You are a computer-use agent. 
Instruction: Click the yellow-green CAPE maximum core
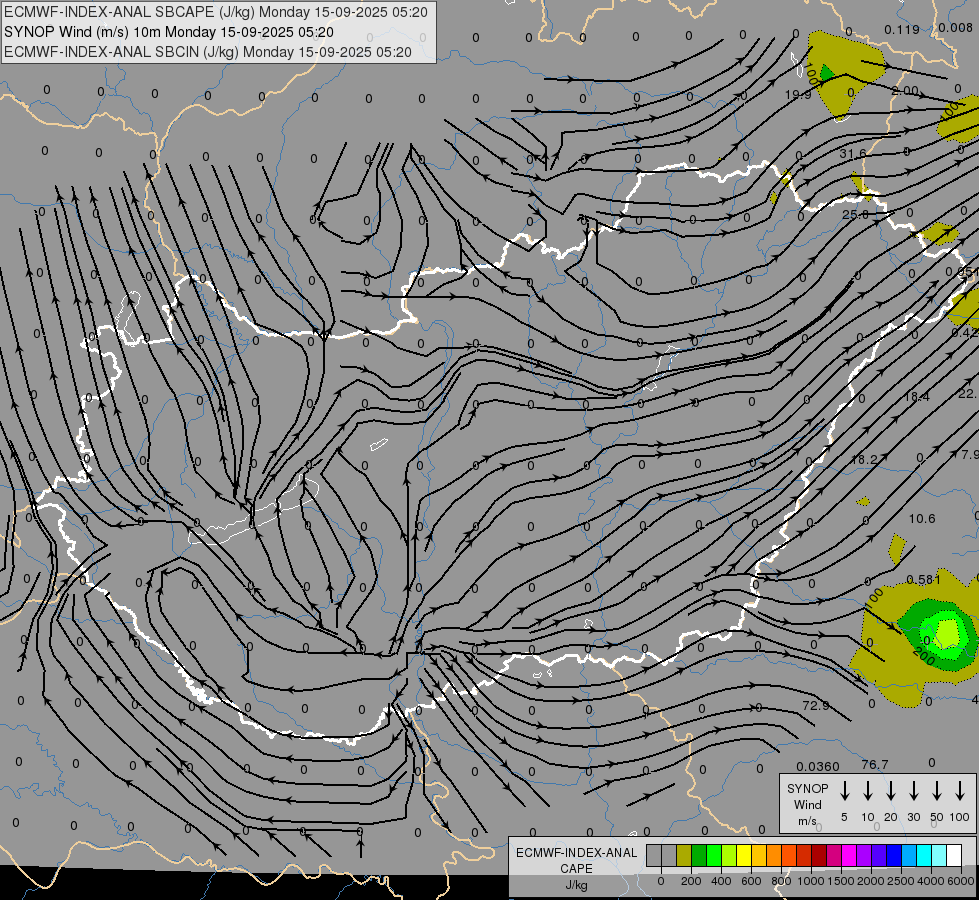[948, 633]
